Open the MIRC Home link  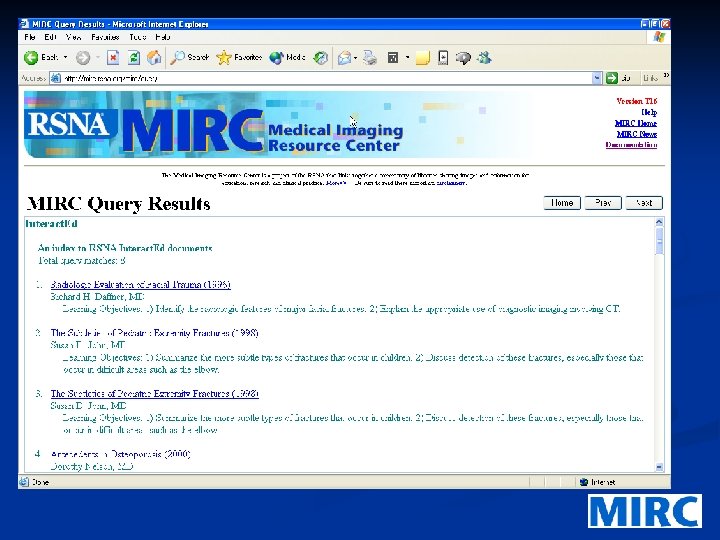coord(636,123)
